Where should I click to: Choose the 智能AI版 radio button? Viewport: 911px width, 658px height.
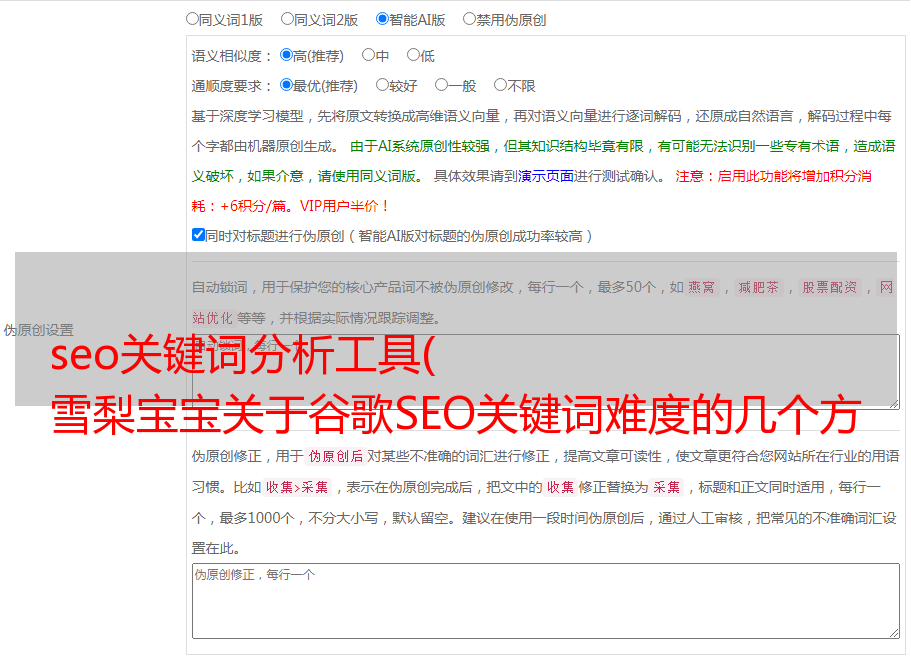[x=382, y=19]
